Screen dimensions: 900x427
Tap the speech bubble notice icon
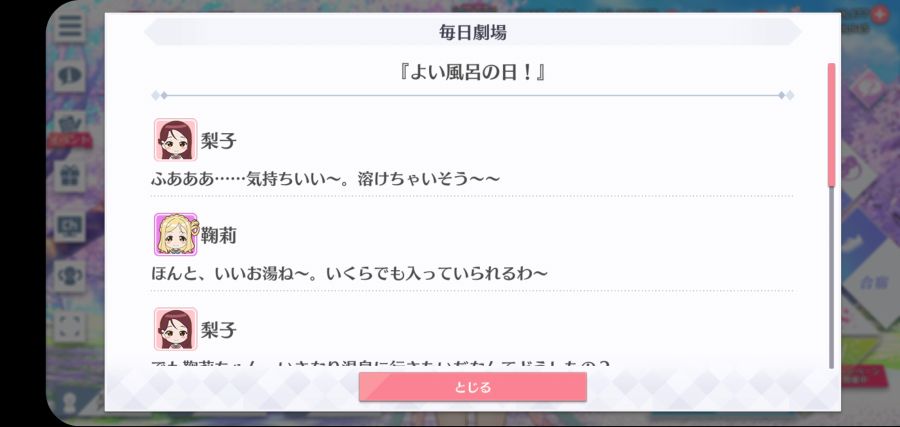[71, 77]
